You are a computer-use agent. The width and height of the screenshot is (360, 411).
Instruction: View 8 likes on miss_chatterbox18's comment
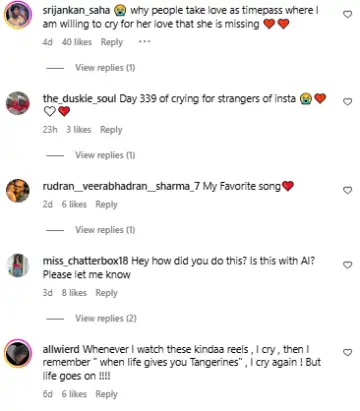pos(74,293)
